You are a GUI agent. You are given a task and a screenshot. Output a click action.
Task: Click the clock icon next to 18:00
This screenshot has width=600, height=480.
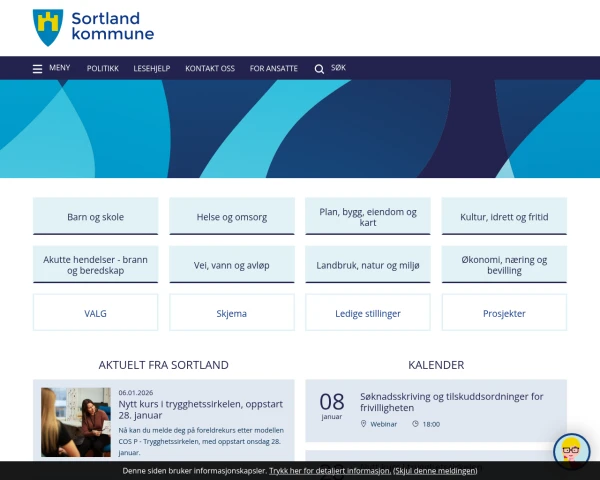click(415, 424)
